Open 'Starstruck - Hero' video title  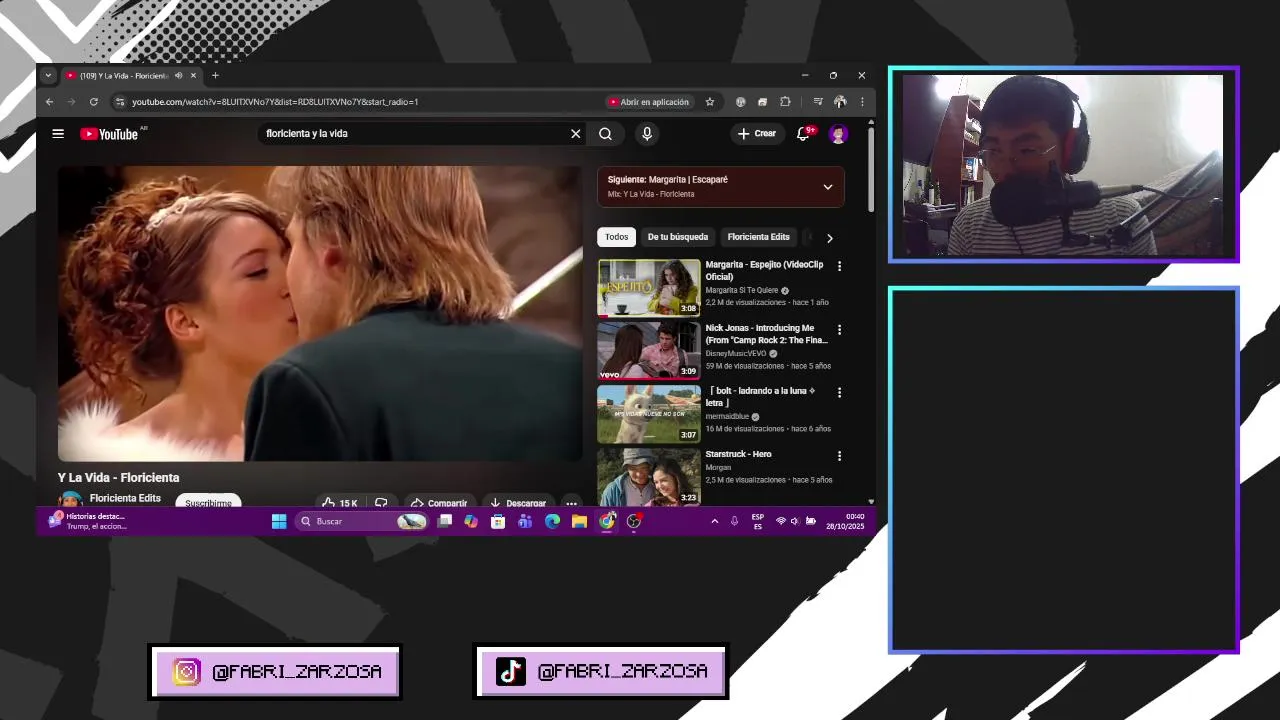pos(739,454)
